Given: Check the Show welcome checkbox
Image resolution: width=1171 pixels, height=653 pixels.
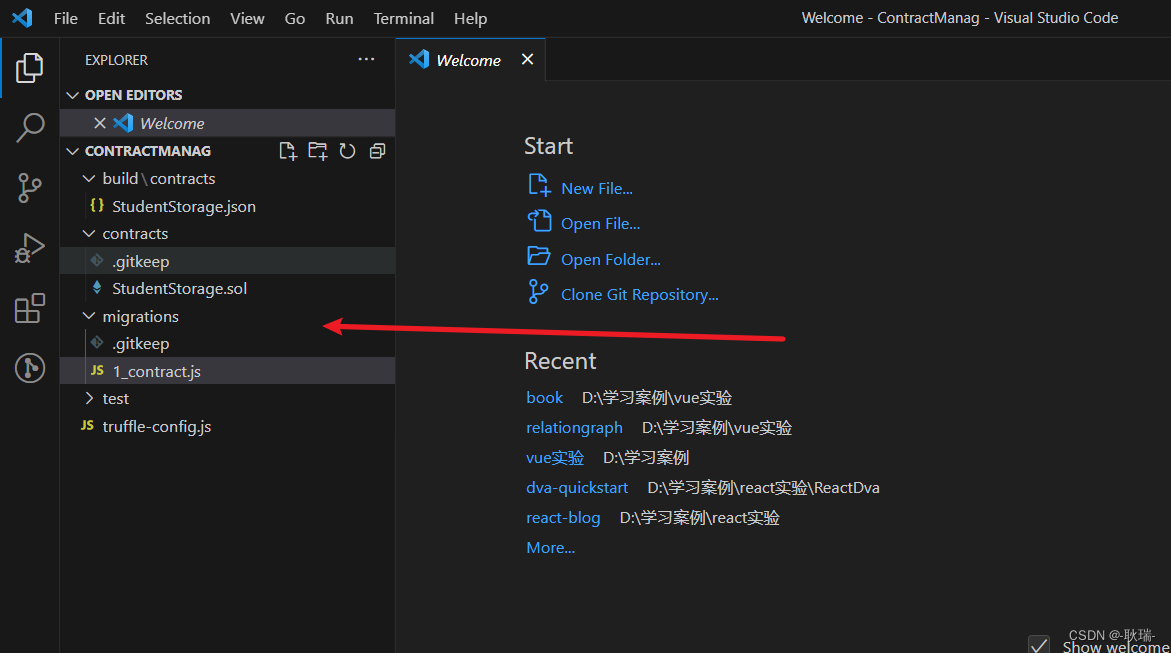Looking at the screenshot, I should pyautogui.click(x=1039, y=644).
